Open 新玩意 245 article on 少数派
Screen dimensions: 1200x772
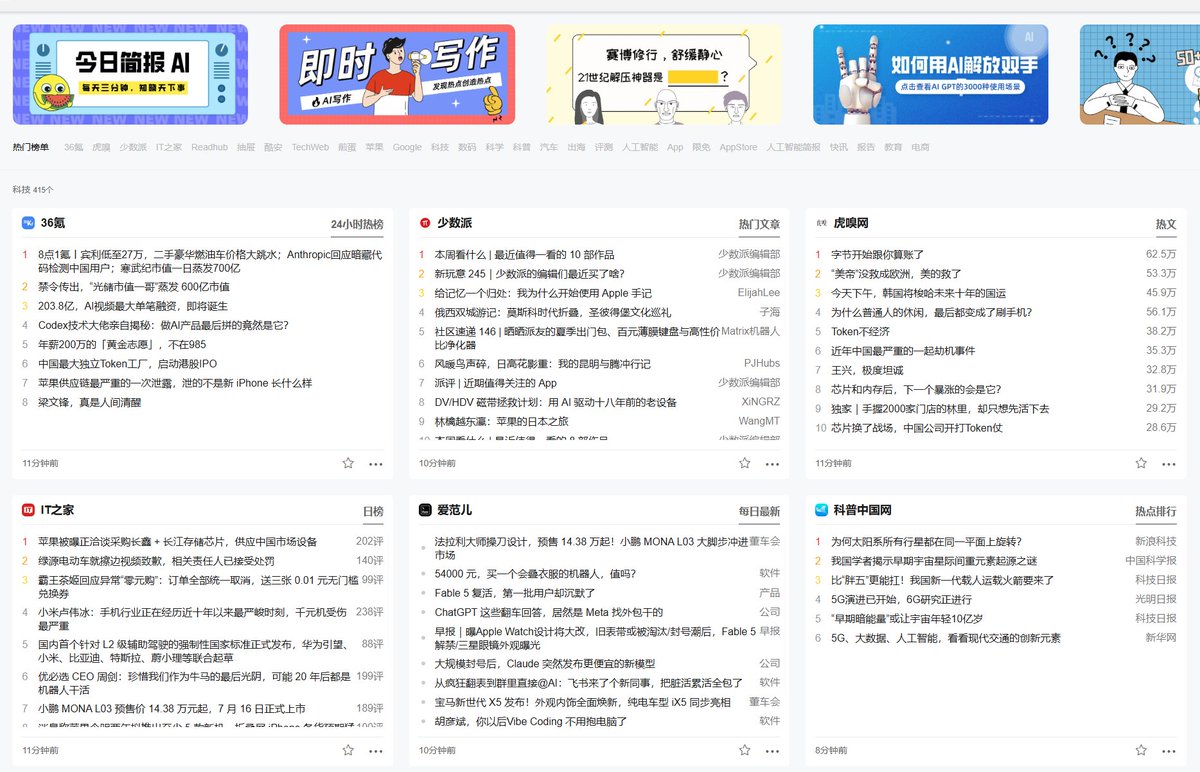tap(529, 274)
